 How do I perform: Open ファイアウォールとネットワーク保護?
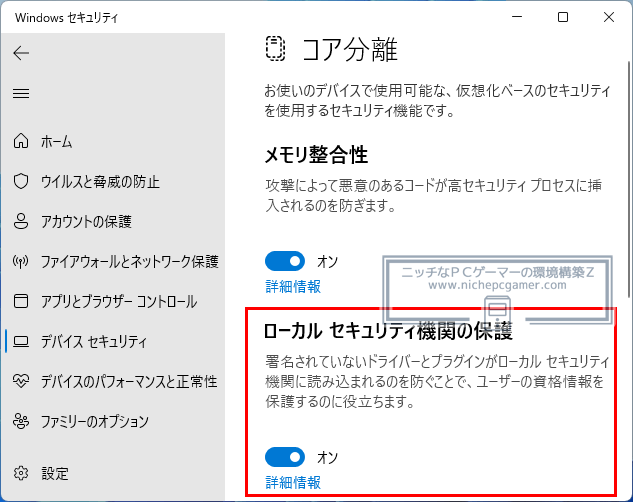[130, 261]
